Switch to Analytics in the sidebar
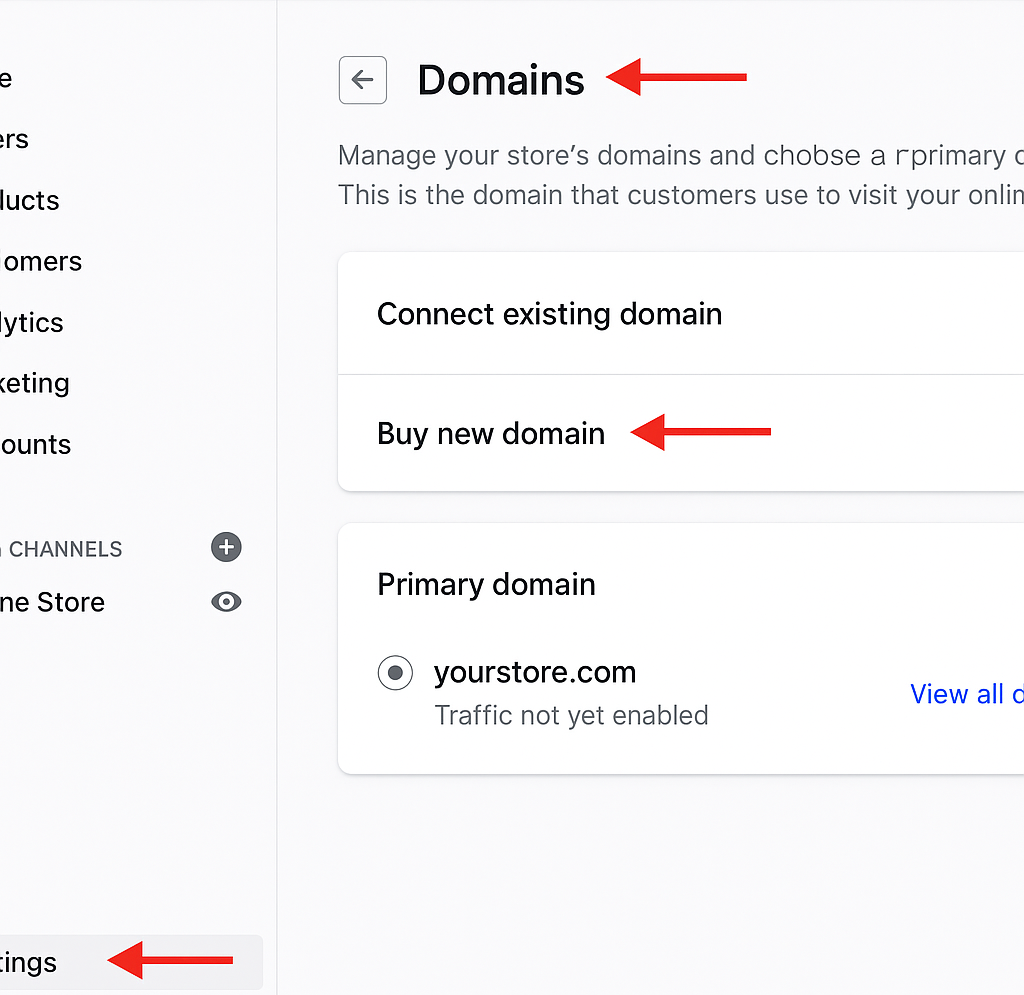The height and width of the screenshot is (995, 1024). click(31, 322)
